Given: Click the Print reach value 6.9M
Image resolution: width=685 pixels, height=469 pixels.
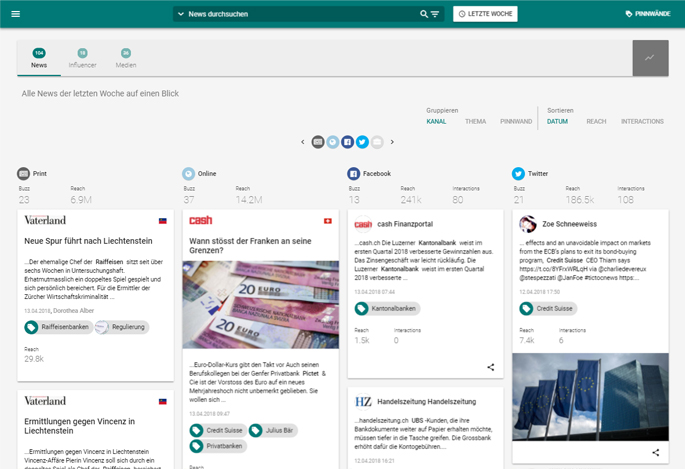Looking at the screenshot, I should (81, 200).
